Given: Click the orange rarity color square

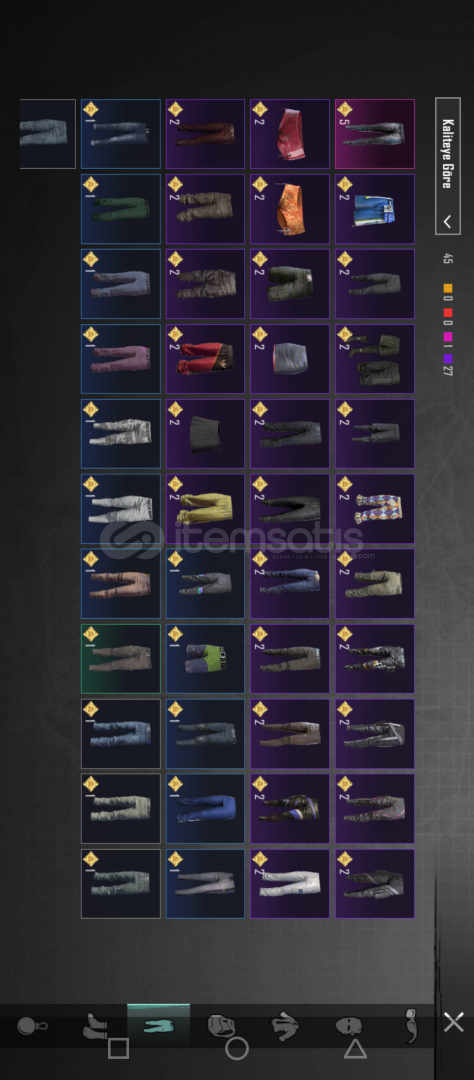Looking at the screenshot, I should pos(448,288).
